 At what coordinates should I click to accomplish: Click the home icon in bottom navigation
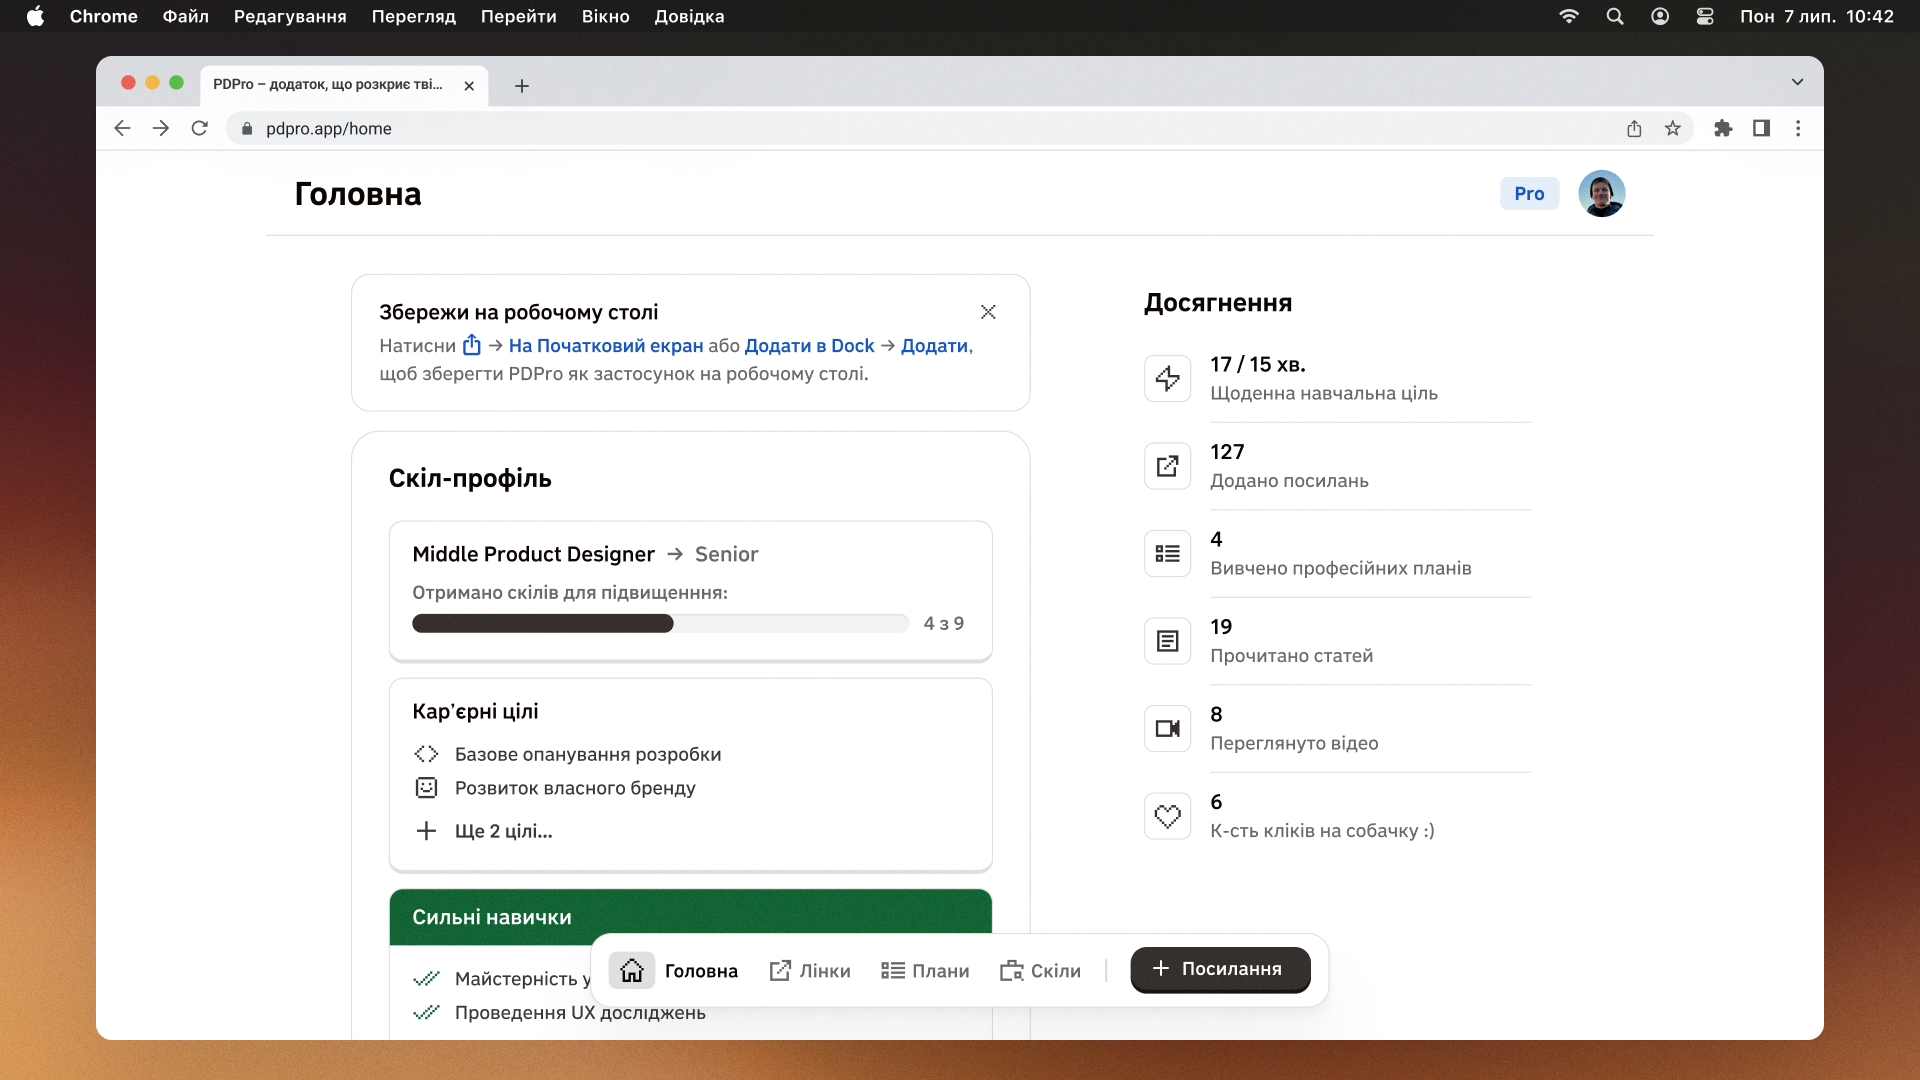point(631,970)
